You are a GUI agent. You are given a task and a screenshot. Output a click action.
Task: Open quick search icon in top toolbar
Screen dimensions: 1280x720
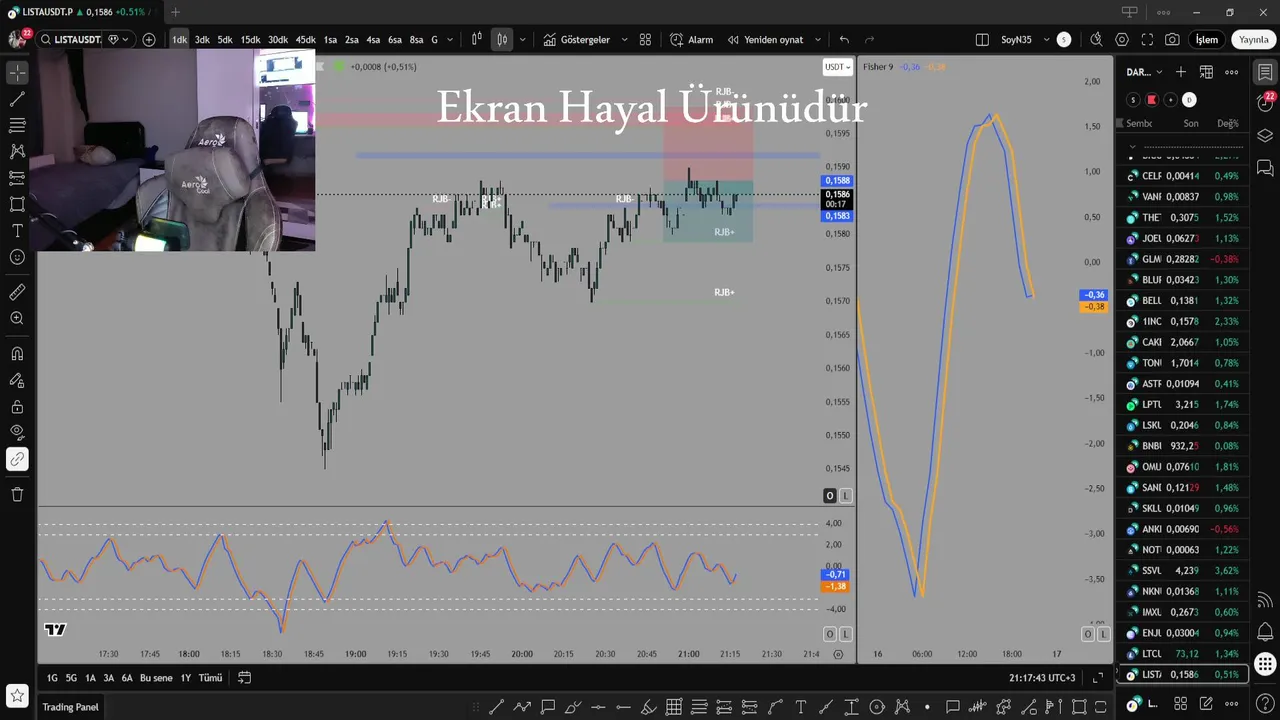1096,40
